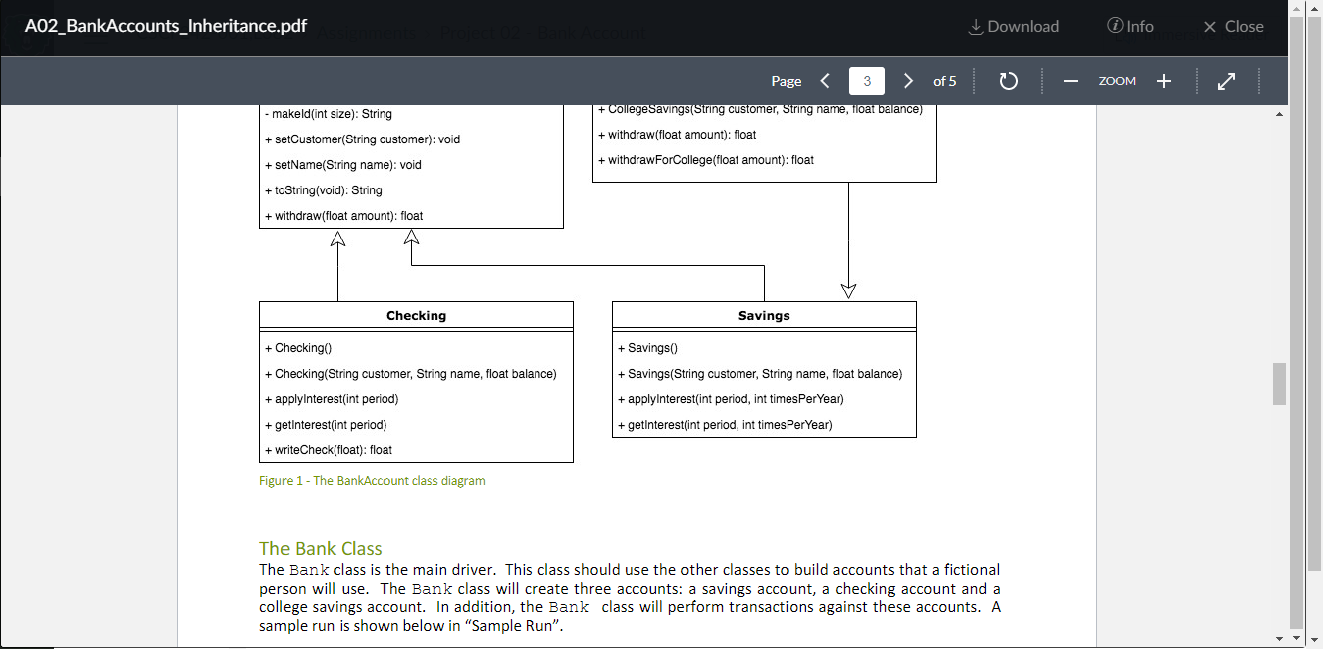The height and width of the screenshot is (649, 1323).
Task: Close the PDF preview
Action: pos(1234,27)
